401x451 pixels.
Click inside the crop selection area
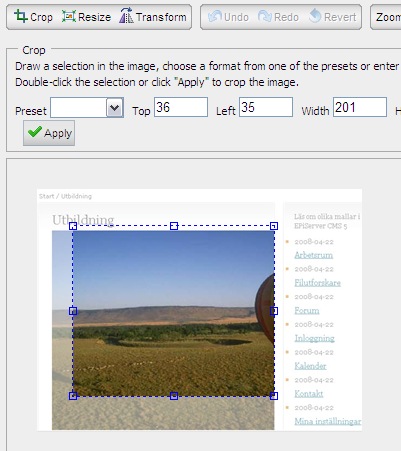[173, 311]
